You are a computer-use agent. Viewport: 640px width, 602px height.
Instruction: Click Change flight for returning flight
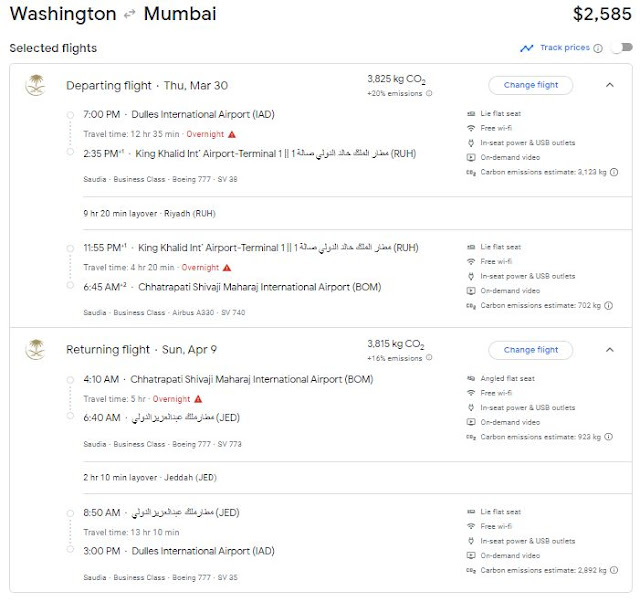pos(530,350)
